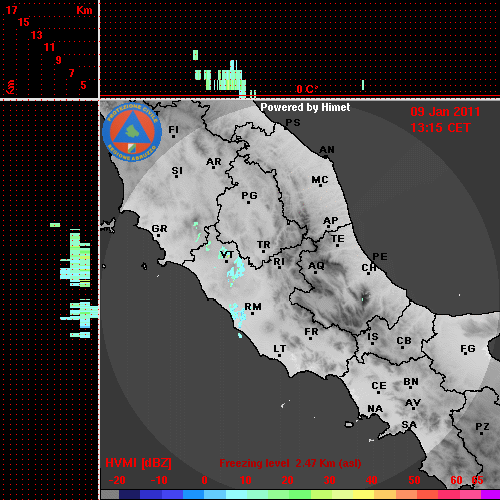The width and height of the screenshot is (500, 500).
Task: Click the 'HVMI [dBZ]' legend label
Action: [x=138, y=463]
